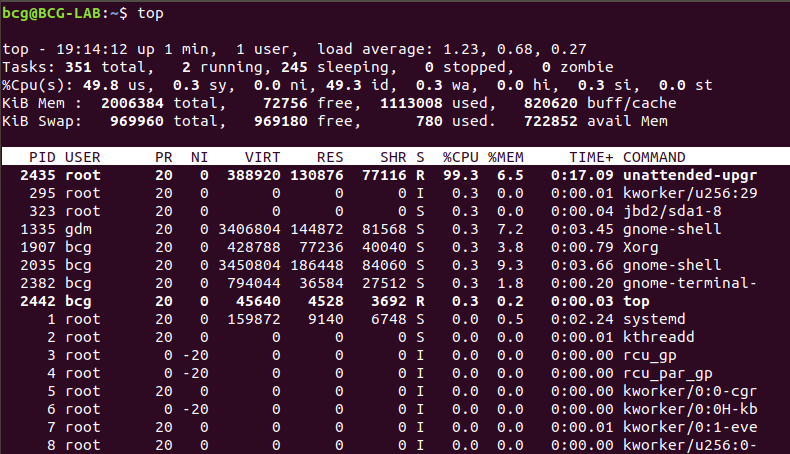Select KiB Swap total 969960
Screen dimensions: 790x454
[137, 121]
